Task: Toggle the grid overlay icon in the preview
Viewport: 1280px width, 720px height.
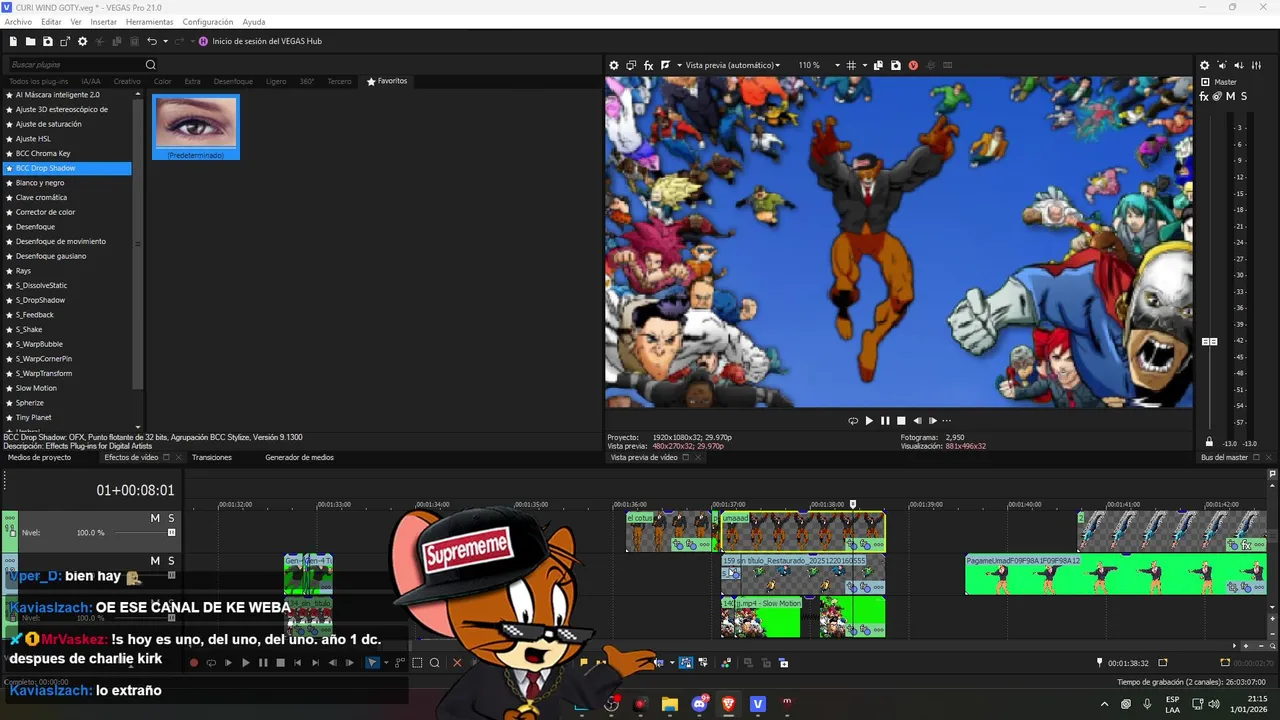Action: pos(851,65)
